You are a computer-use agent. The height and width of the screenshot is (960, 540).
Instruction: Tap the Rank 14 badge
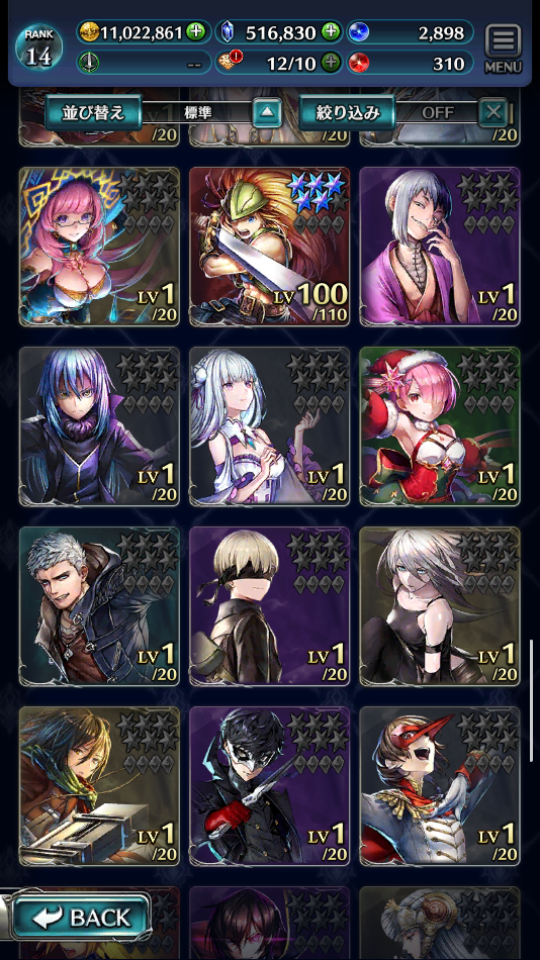coord(39,48)
